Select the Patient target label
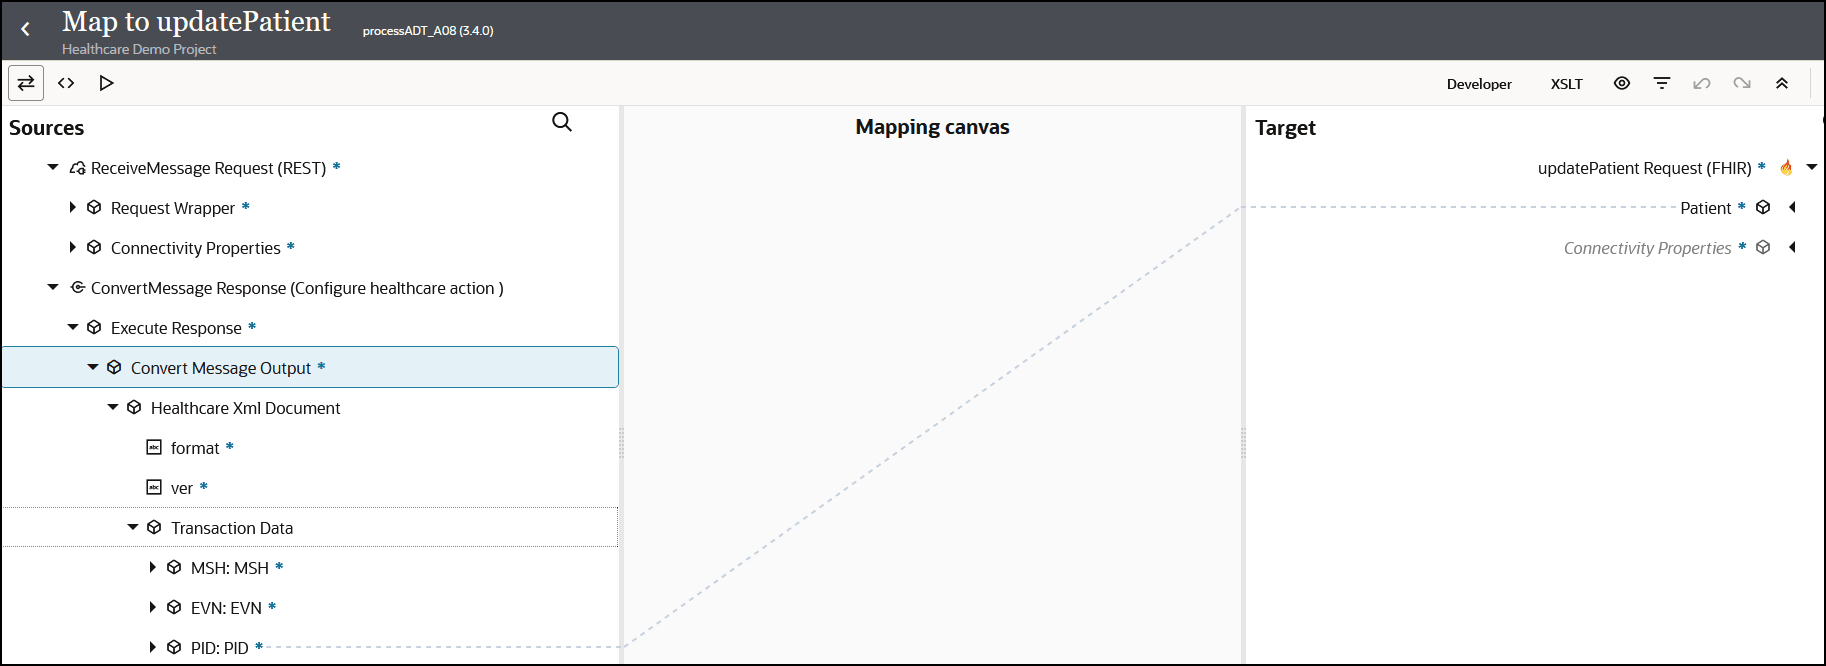1826x666 pixels. [1705, 208]
